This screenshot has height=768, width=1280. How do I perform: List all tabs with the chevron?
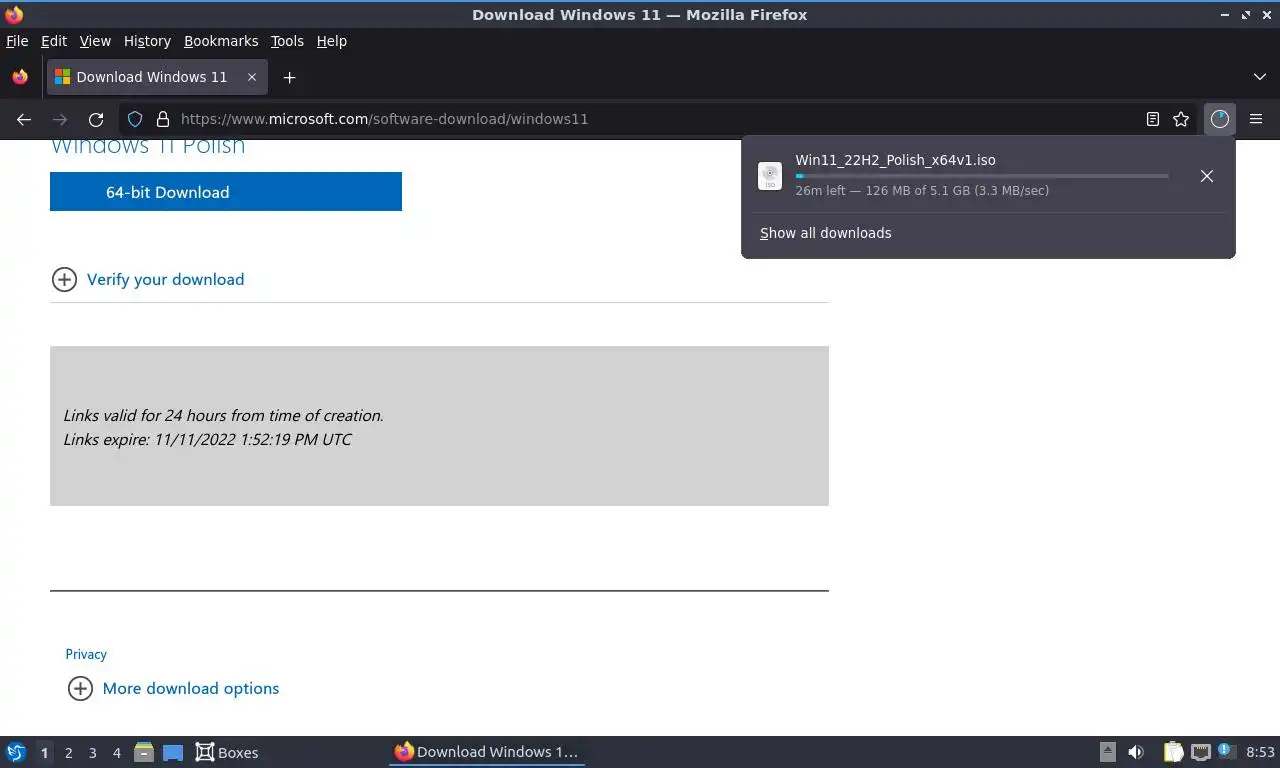coord(1260,77)
